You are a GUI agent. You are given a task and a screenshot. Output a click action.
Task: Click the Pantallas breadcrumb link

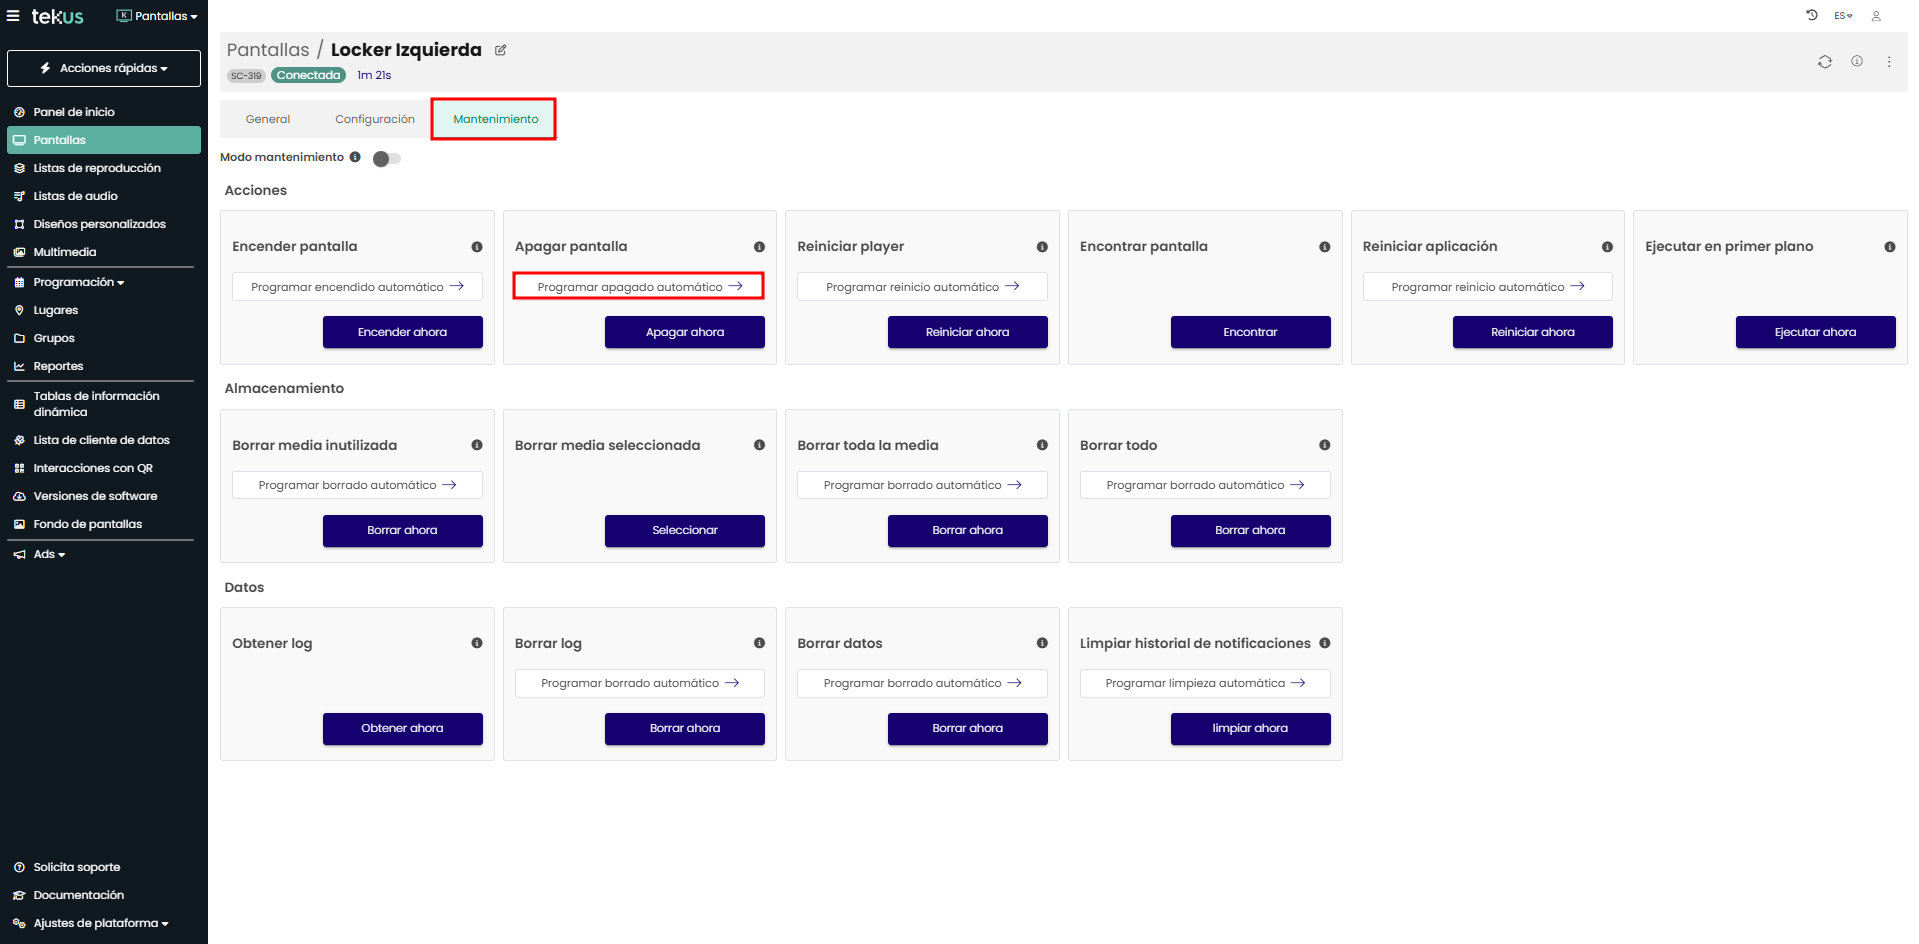point(268,50)
